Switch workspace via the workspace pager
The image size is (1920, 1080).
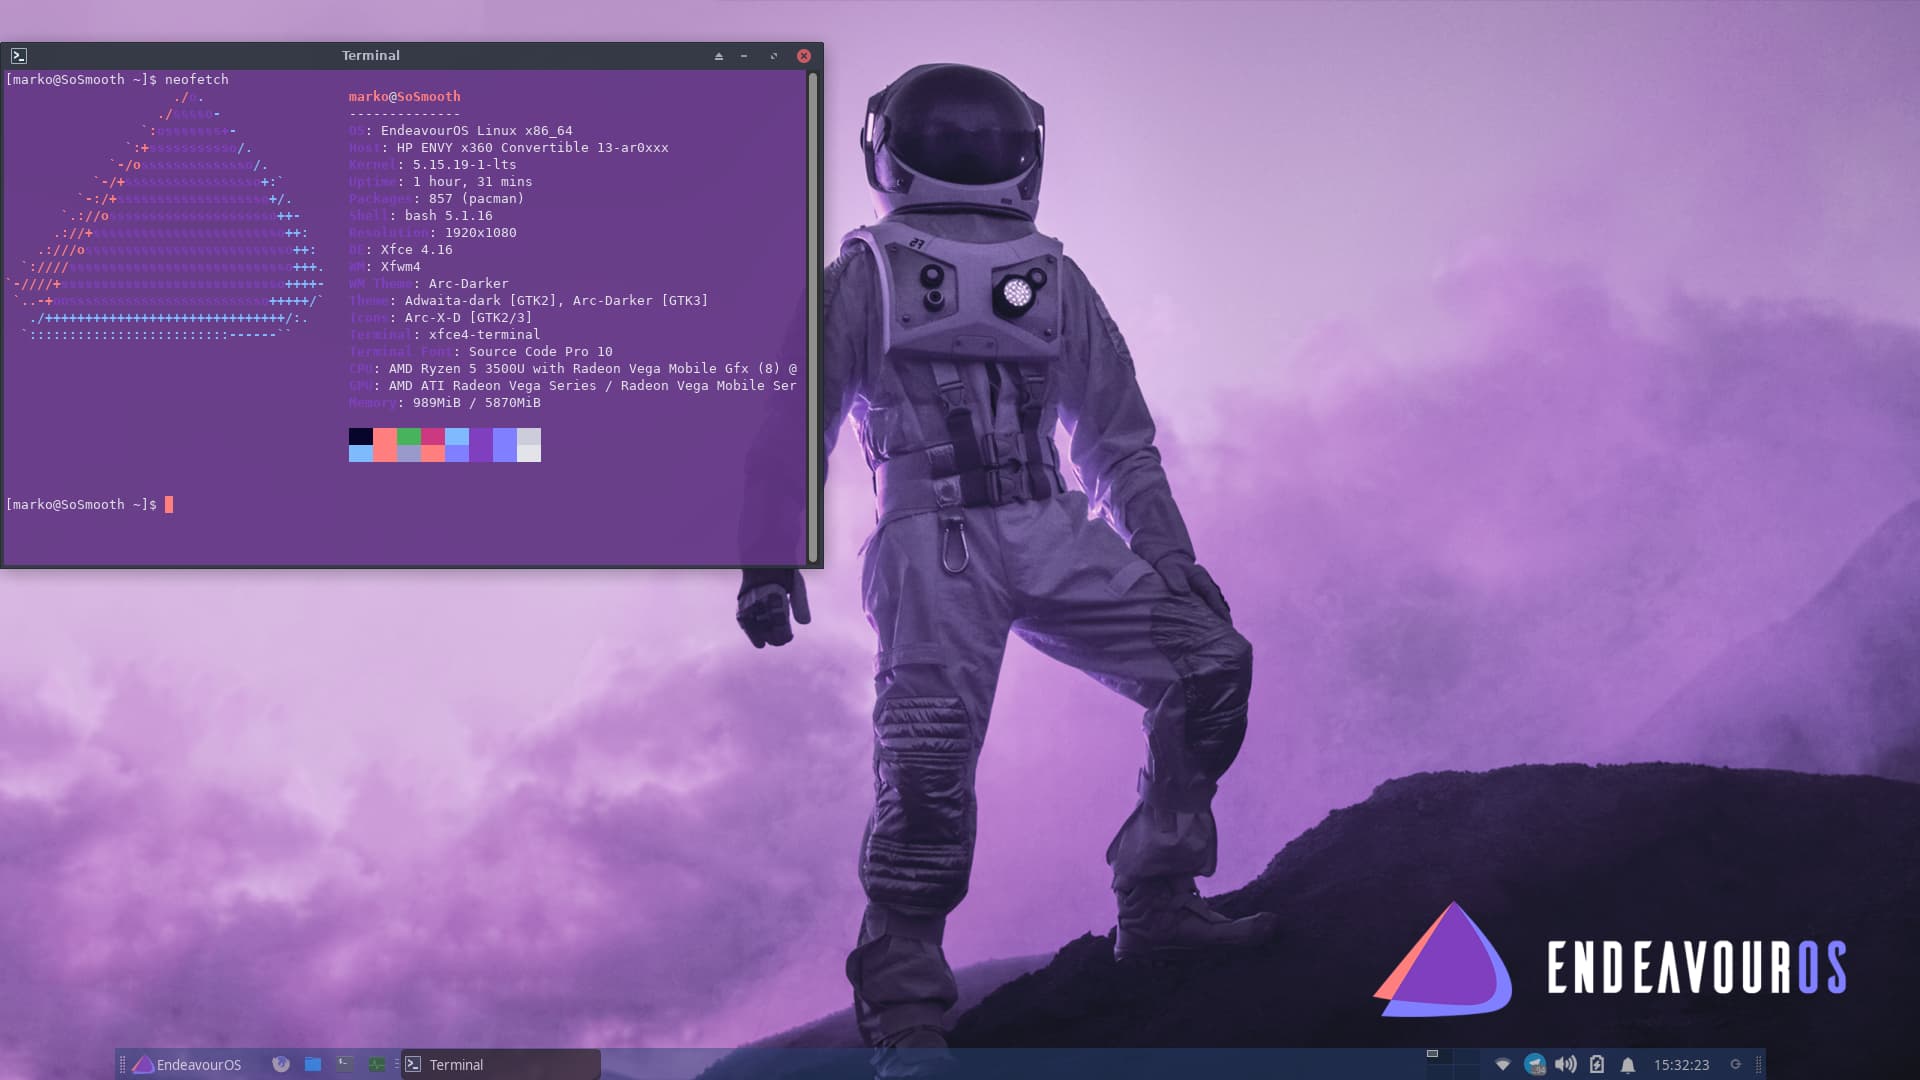(x=1452, y=1065)
